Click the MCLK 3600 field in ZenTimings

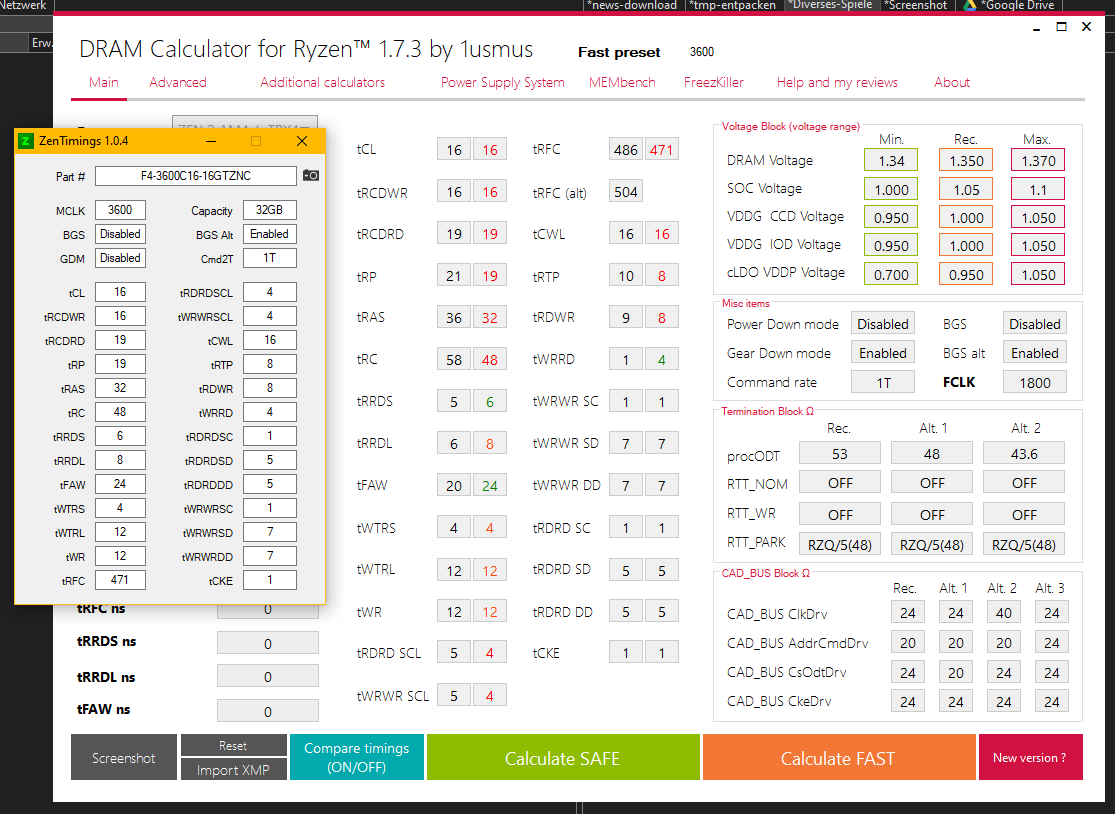(x=120, y=210)
